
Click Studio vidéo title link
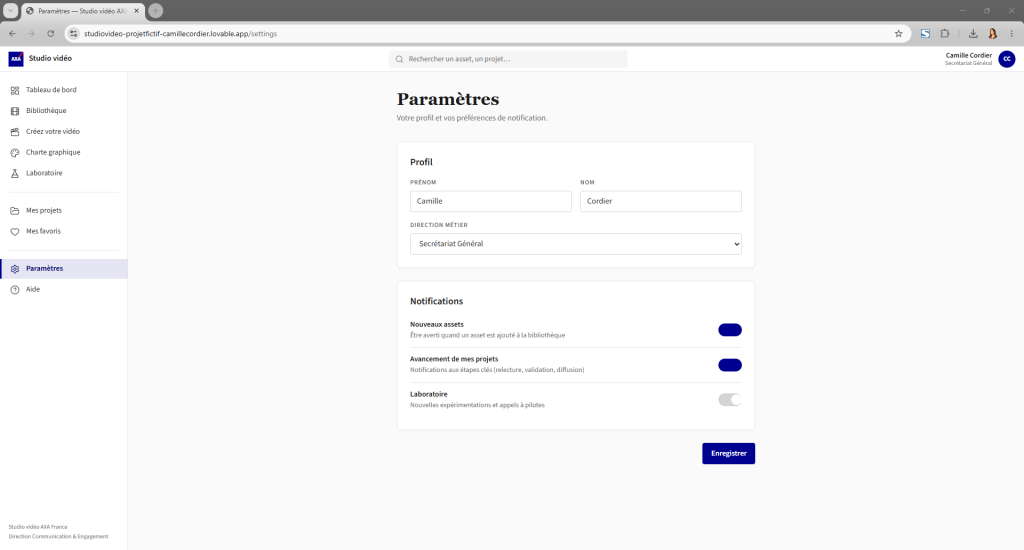[x=50, y=59]
